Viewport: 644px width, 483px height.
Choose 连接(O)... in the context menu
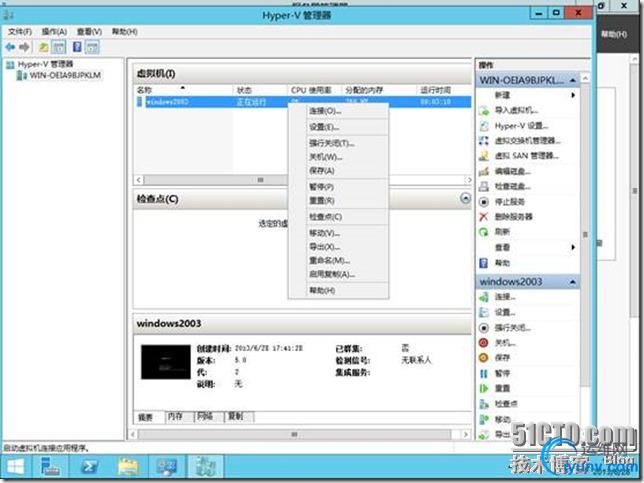[x=338, y=111]
